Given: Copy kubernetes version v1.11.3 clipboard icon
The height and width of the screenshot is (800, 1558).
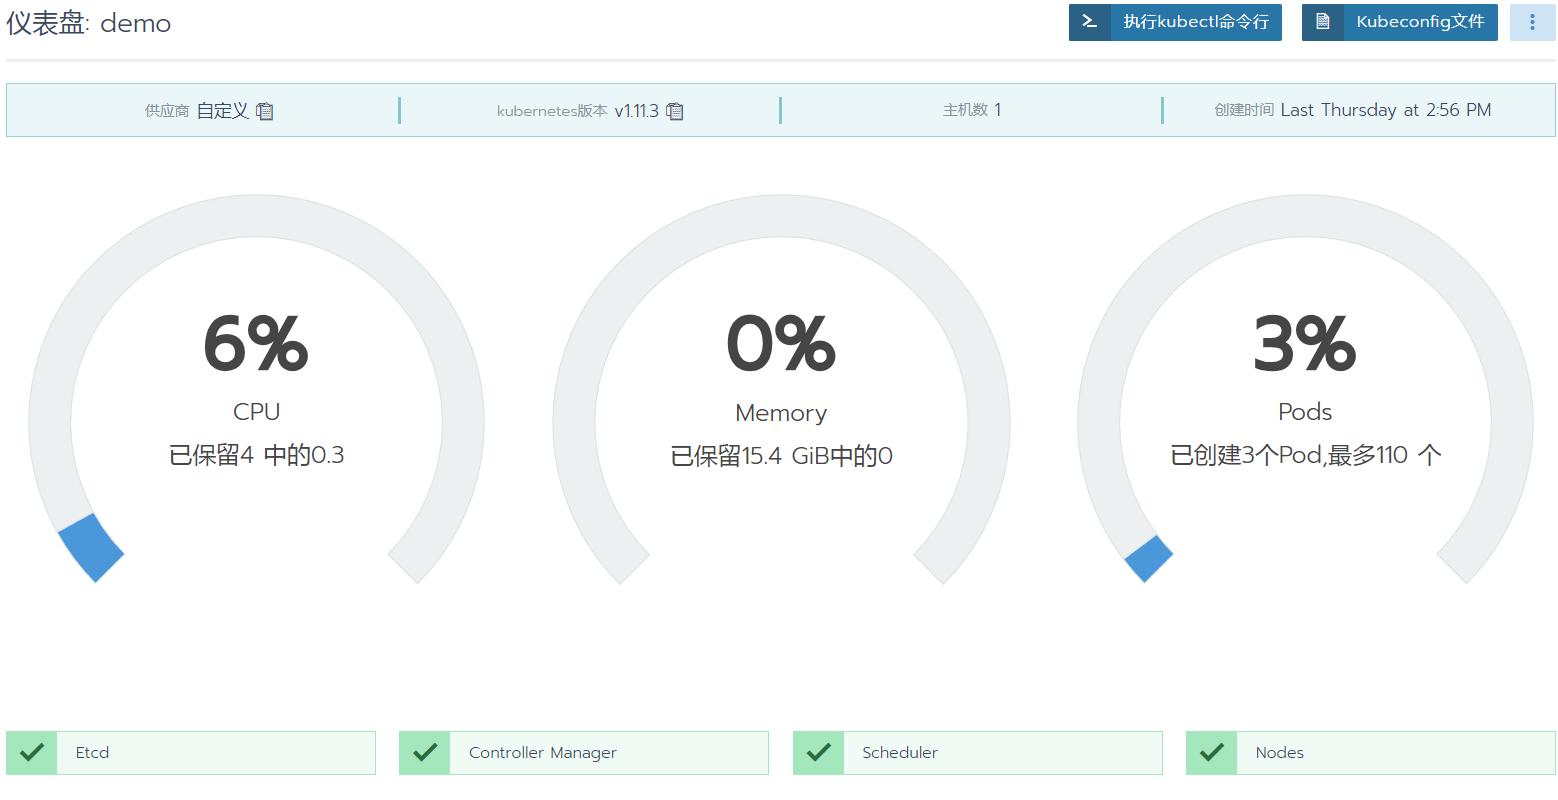Looking at the screenshot, I should [675, 111].
